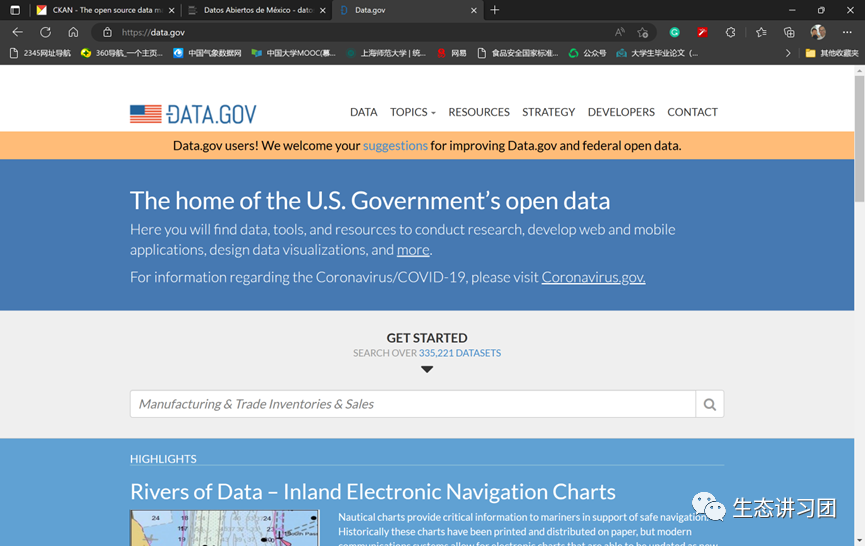Viewport: 865px width, 546px height.
Task: Click the dataset search input field
Action: point(413,404)
